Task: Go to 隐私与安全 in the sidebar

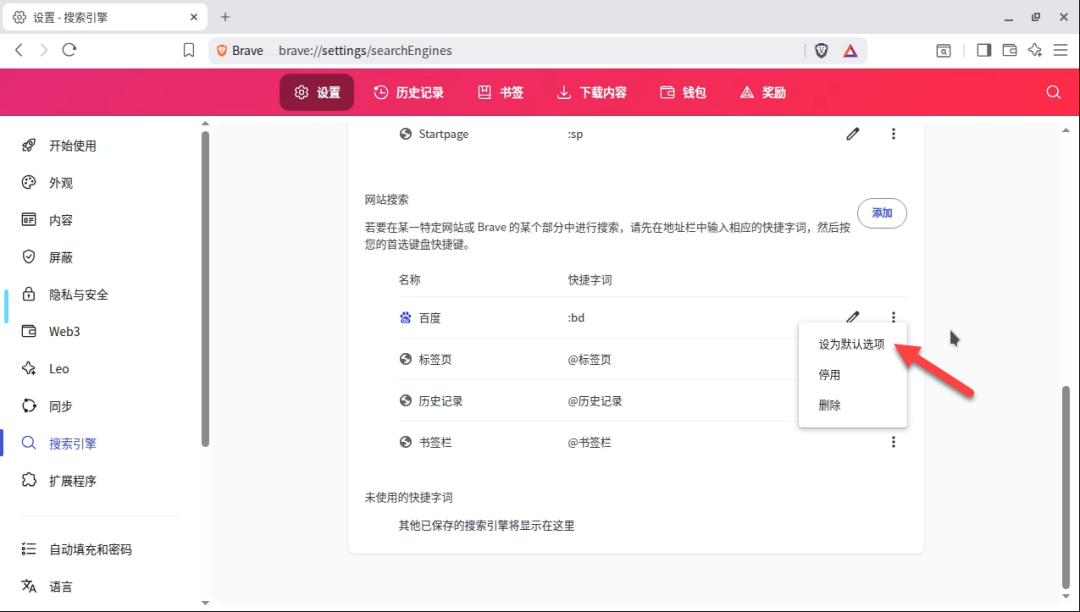Action: 78,295
